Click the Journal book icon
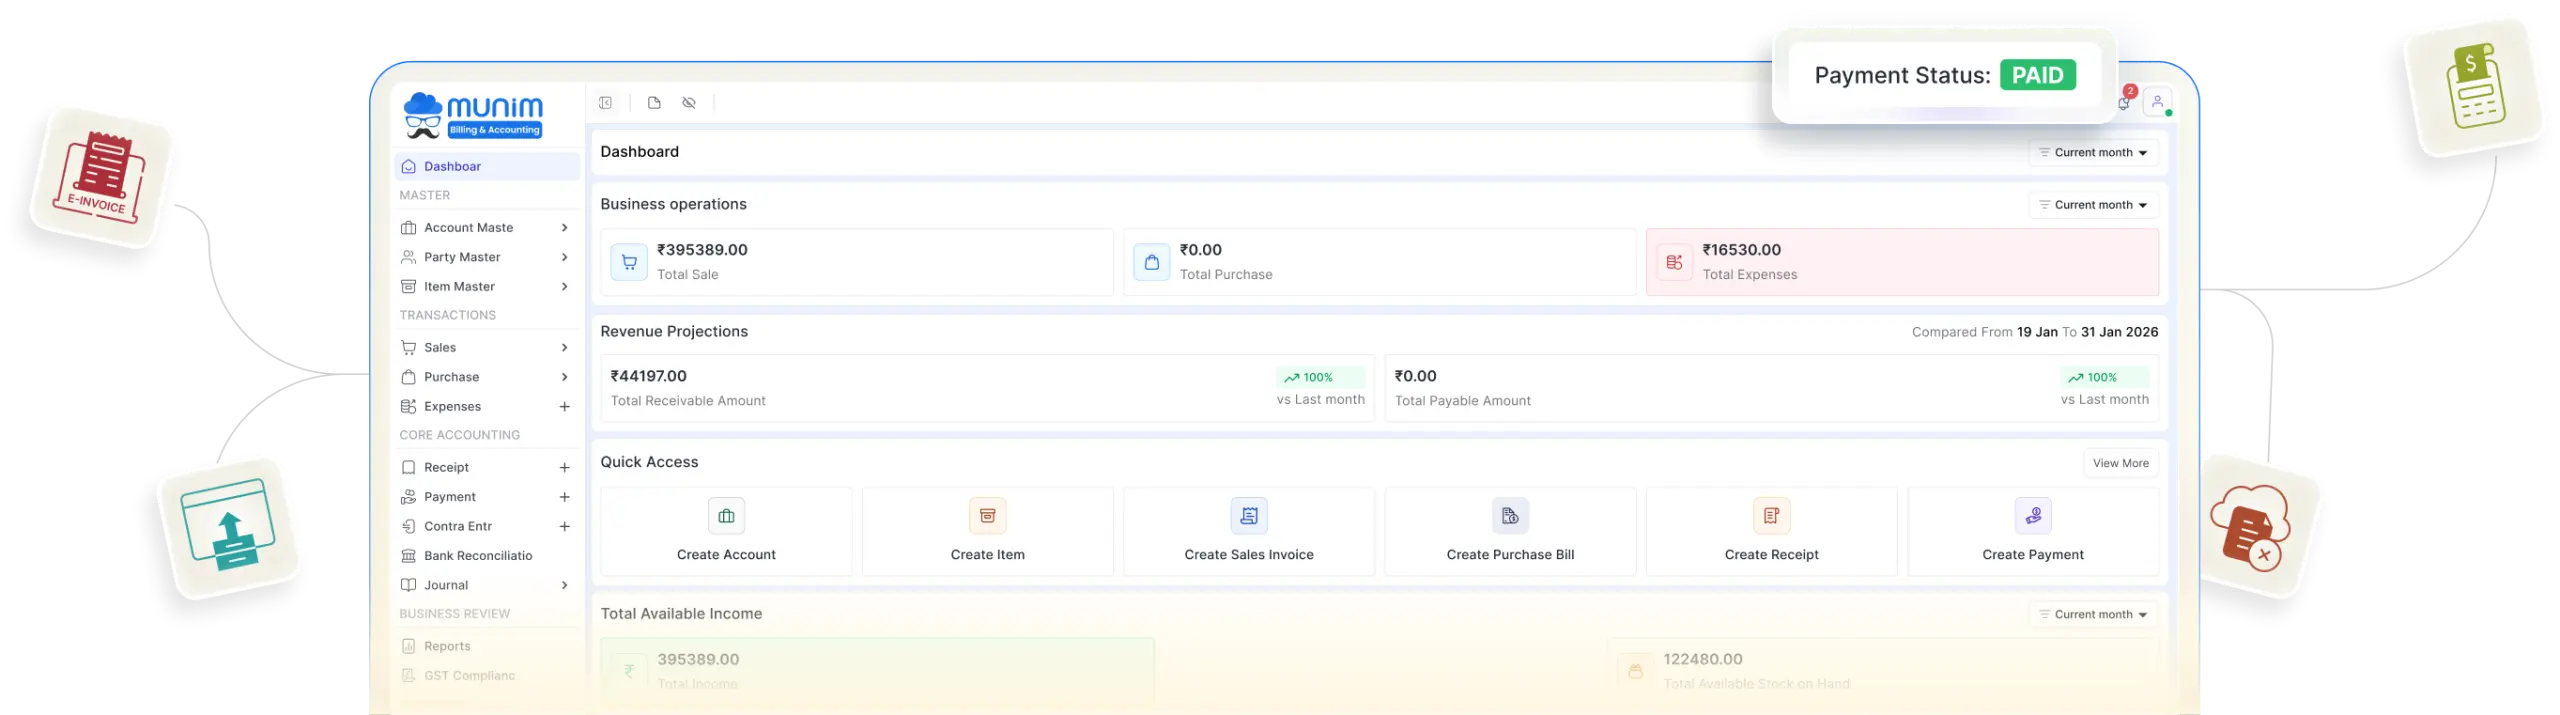The height and width of the screenshot is (715, 2560). click(x=408, y=586)
